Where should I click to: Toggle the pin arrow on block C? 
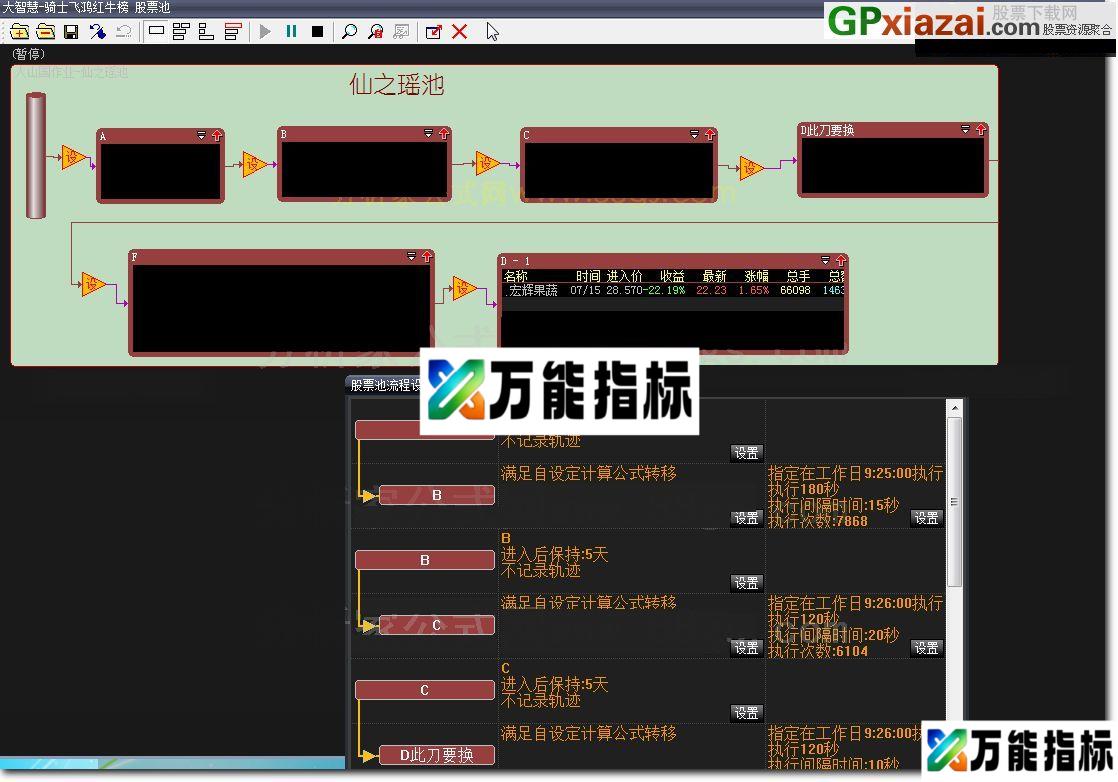coord(709,133)
